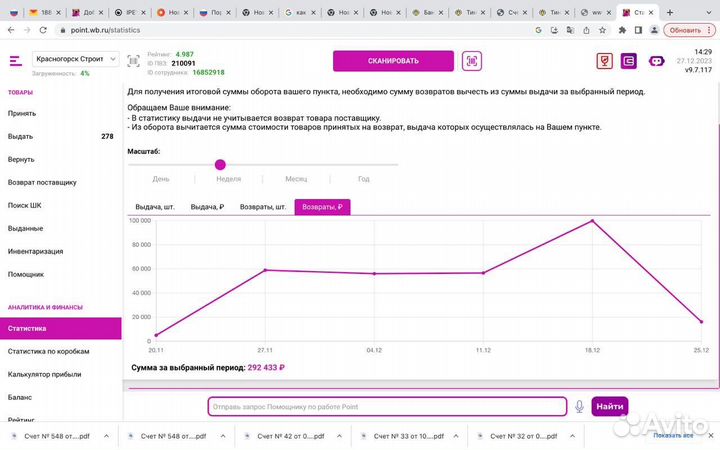Open the chat bubble icon in header

point(656,60)
